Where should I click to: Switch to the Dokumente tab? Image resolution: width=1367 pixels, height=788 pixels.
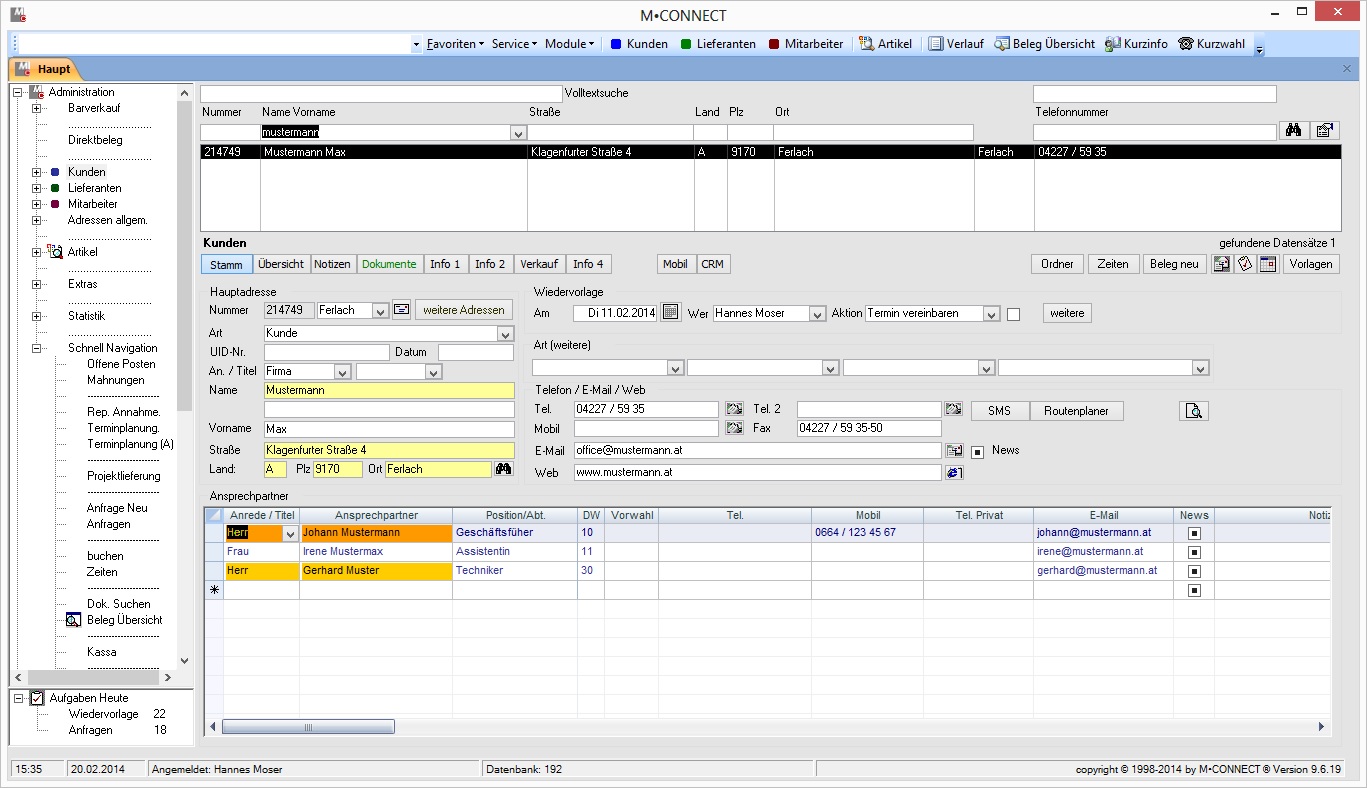(389, 264)
